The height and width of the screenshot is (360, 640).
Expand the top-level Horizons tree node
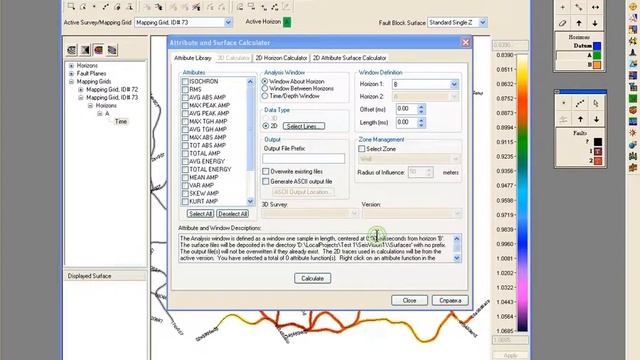(x=71, y=65)
